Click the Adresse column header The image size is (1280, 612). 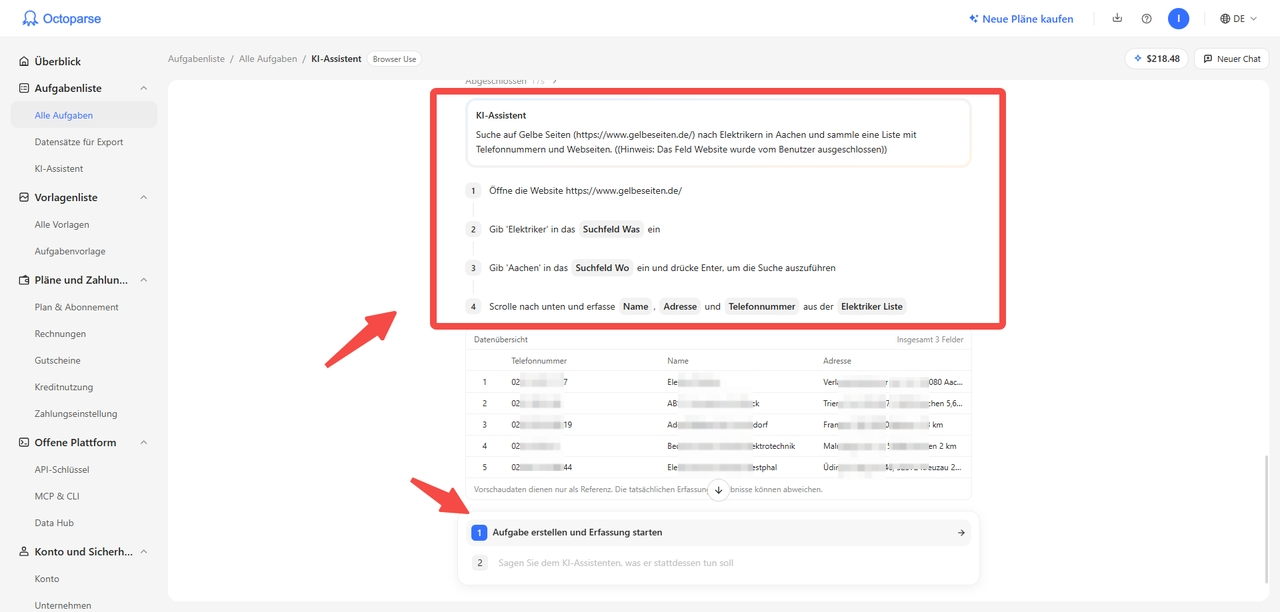837,360
